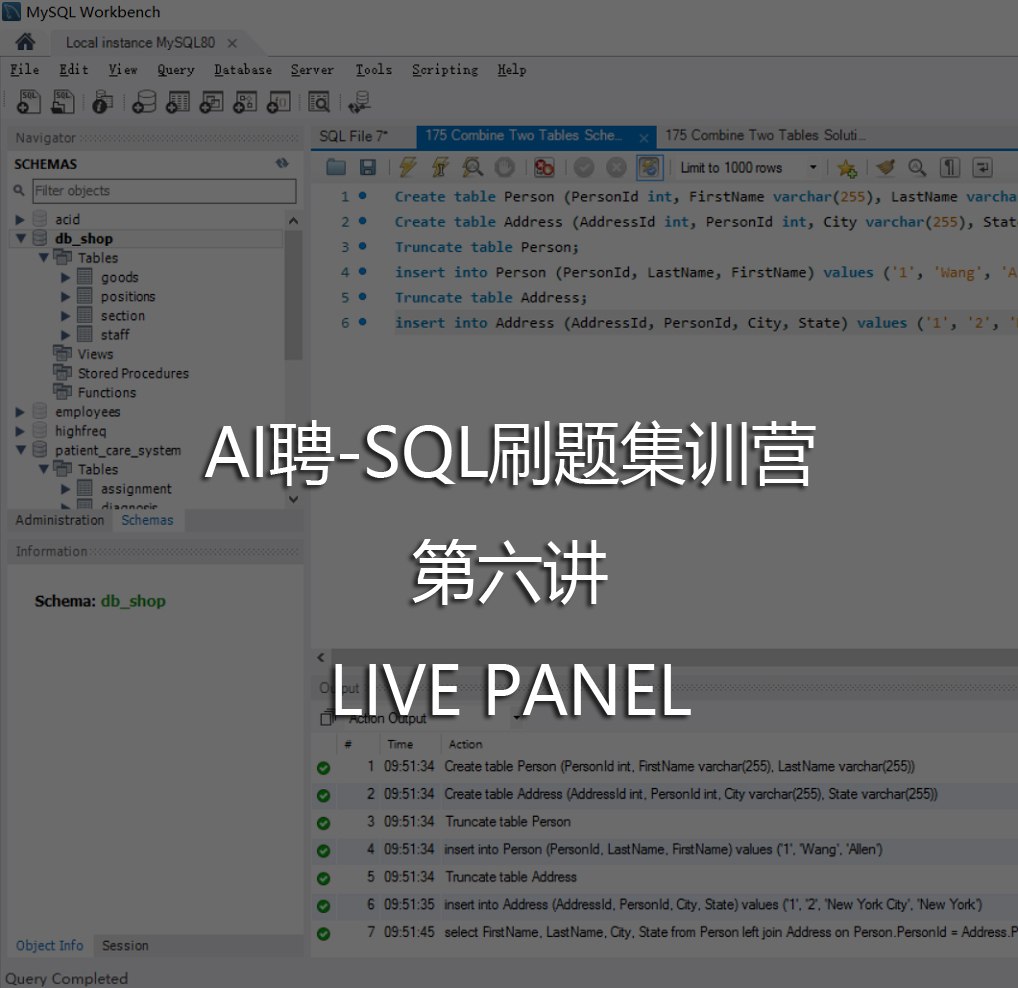Viewport: 1018px width, 988px height.
Task: Switch to the Administration panel
Action: click(60, 519)
